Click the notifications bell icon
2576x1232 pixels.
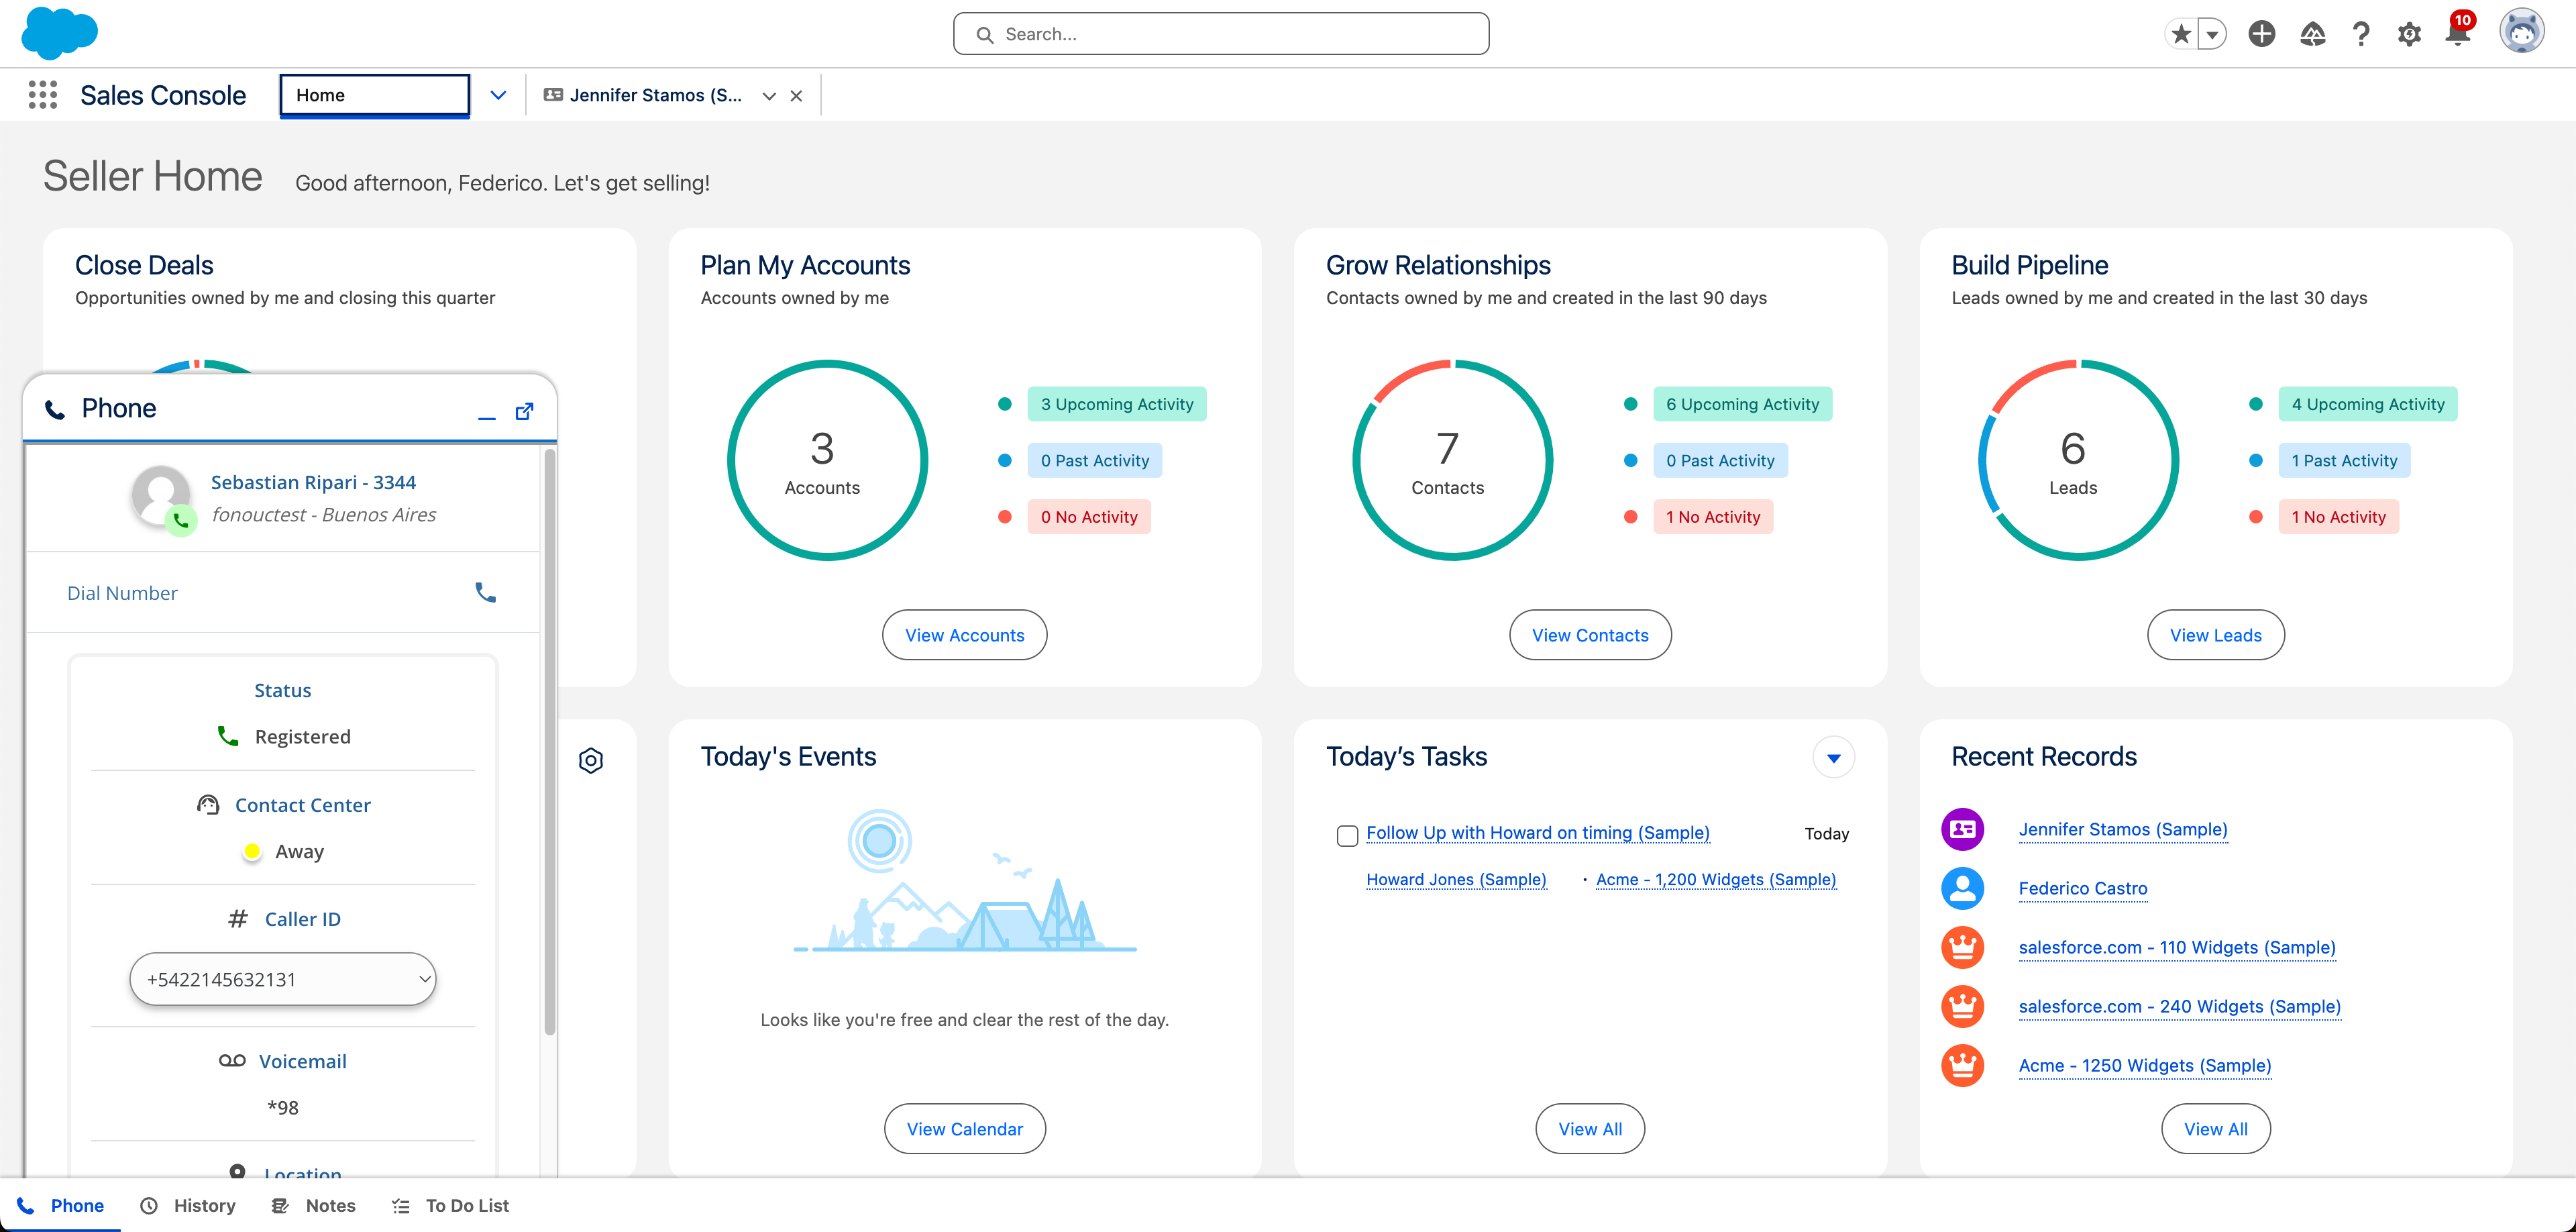2457,34
